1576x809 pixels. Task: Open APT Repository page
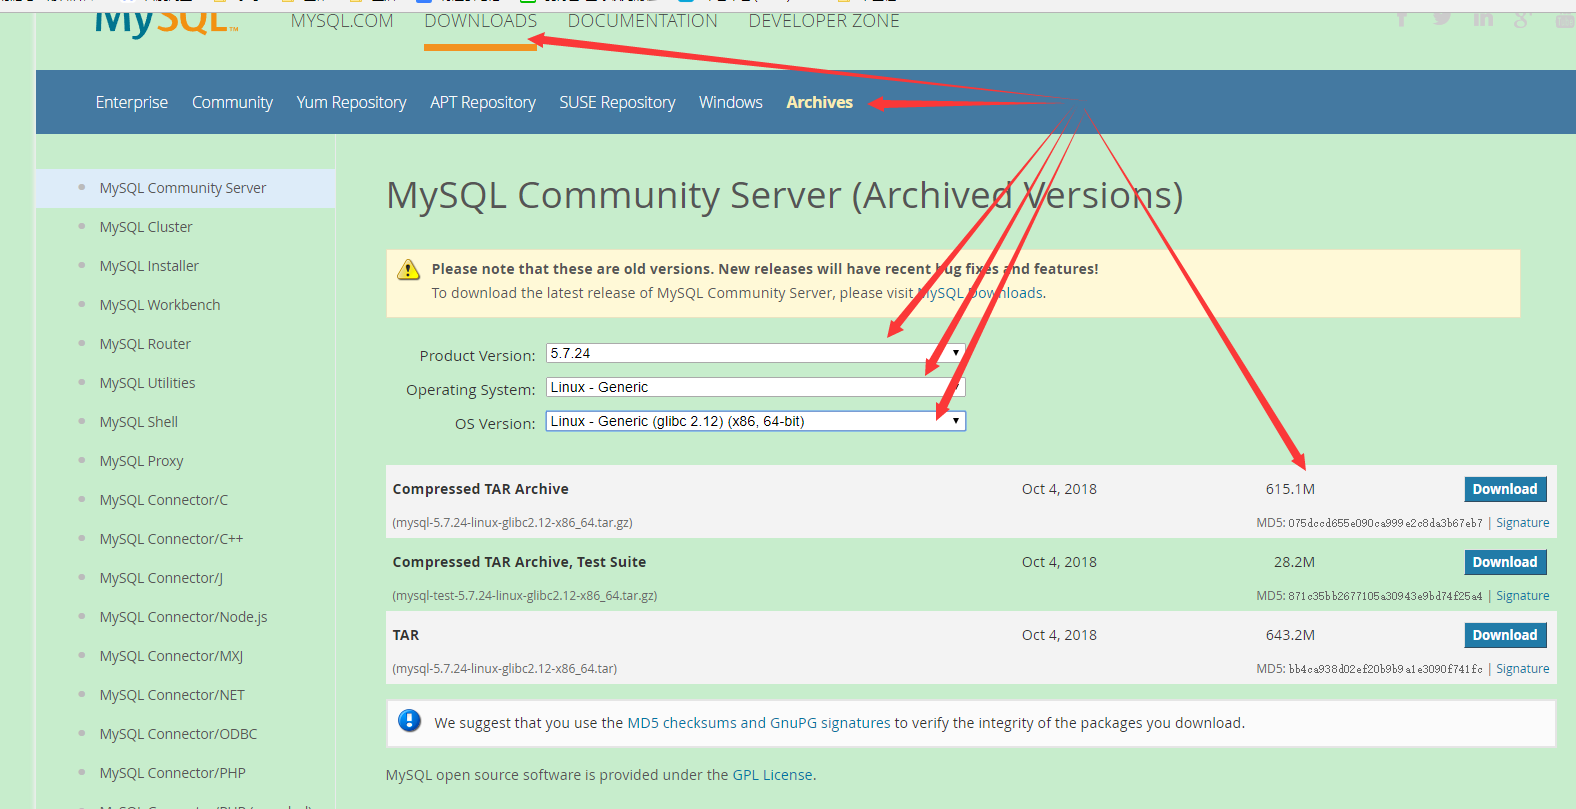tap(483, 102)
